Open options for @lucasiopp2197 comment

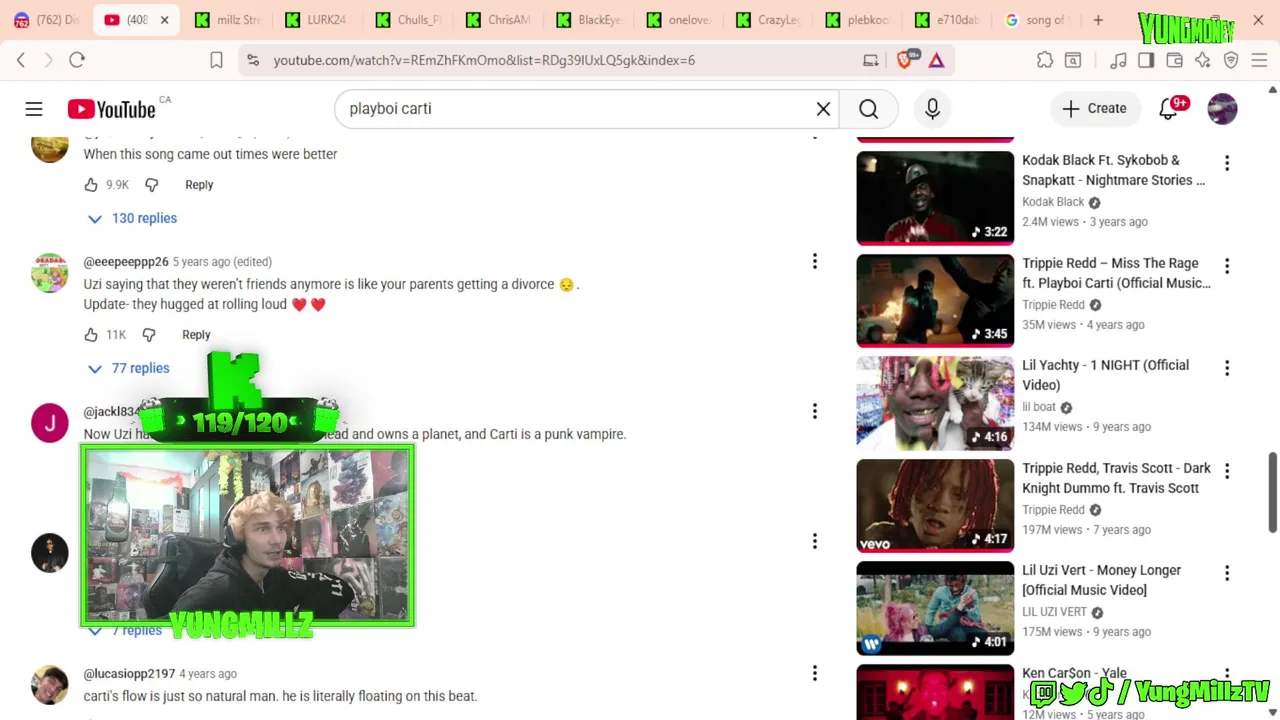(x=815, y=673)
